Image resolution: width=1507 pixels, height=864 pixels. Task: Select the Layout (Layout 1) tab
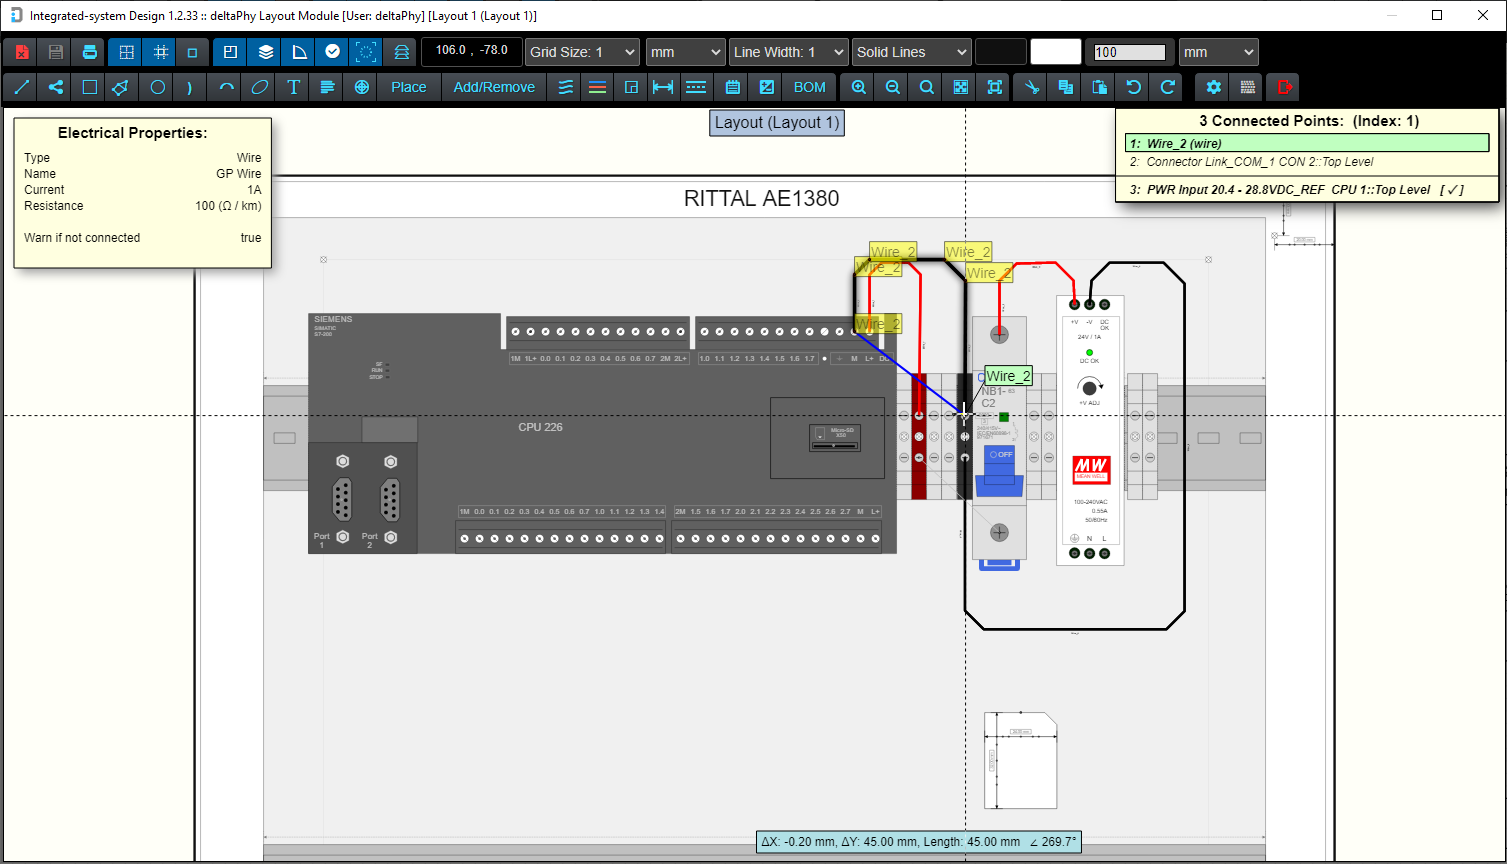[776, 123]
